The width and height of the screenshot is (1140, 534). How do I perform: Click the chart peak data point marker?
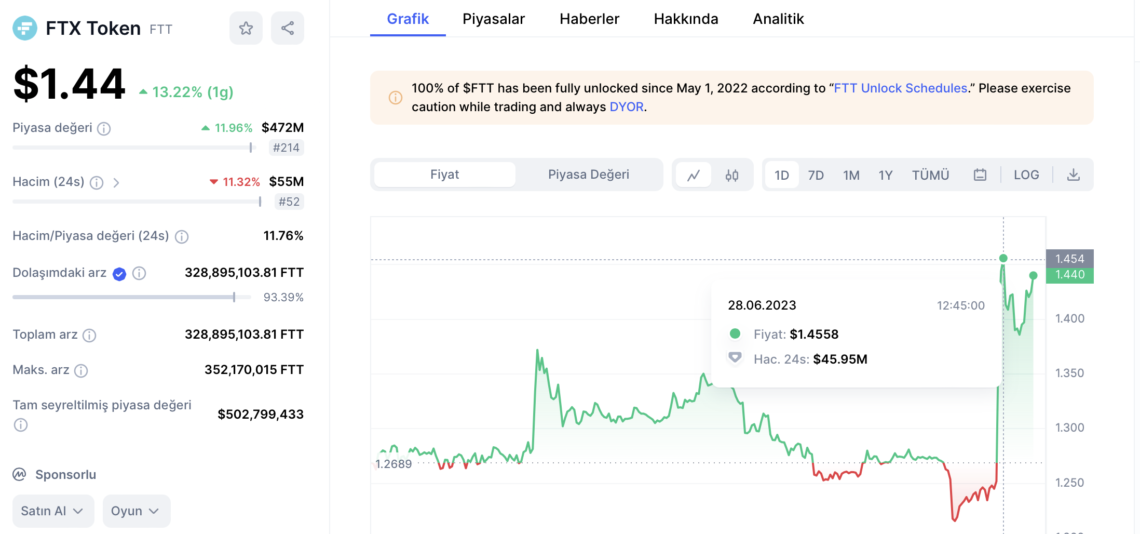(x=1003, y=258)
